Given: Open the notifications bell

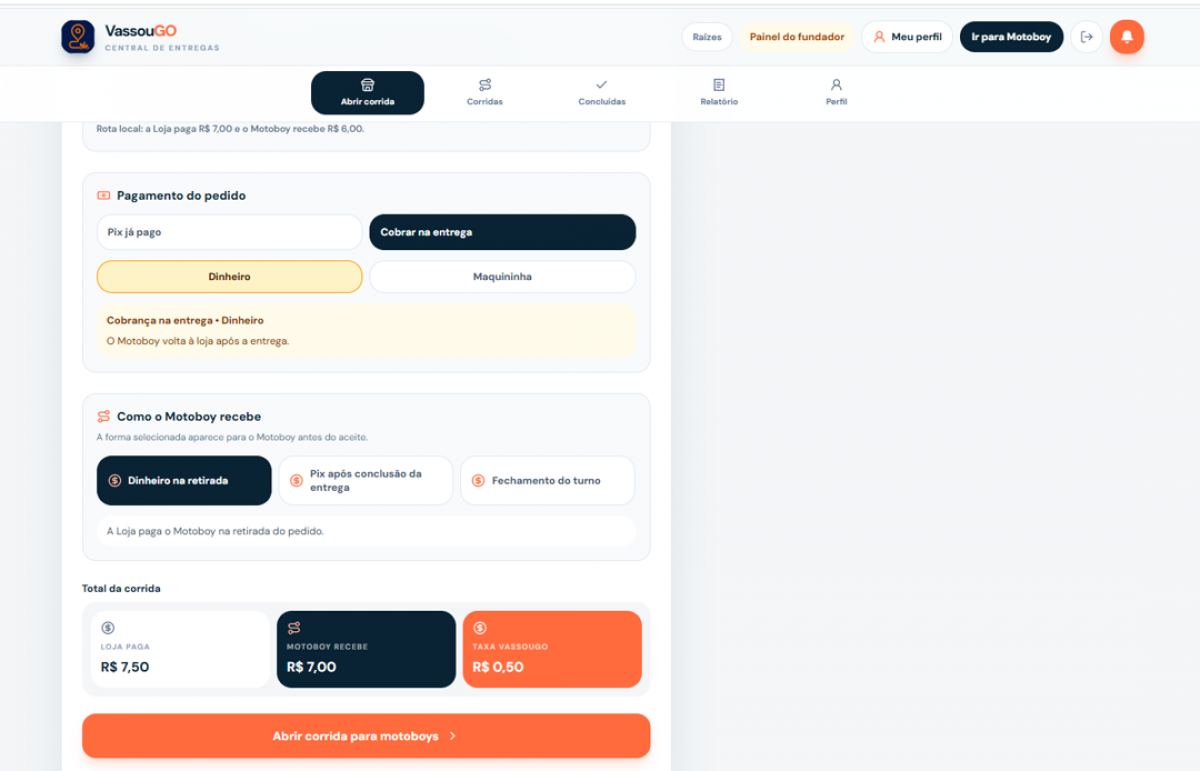Looking at the screenshot, I should [1127, 37].
